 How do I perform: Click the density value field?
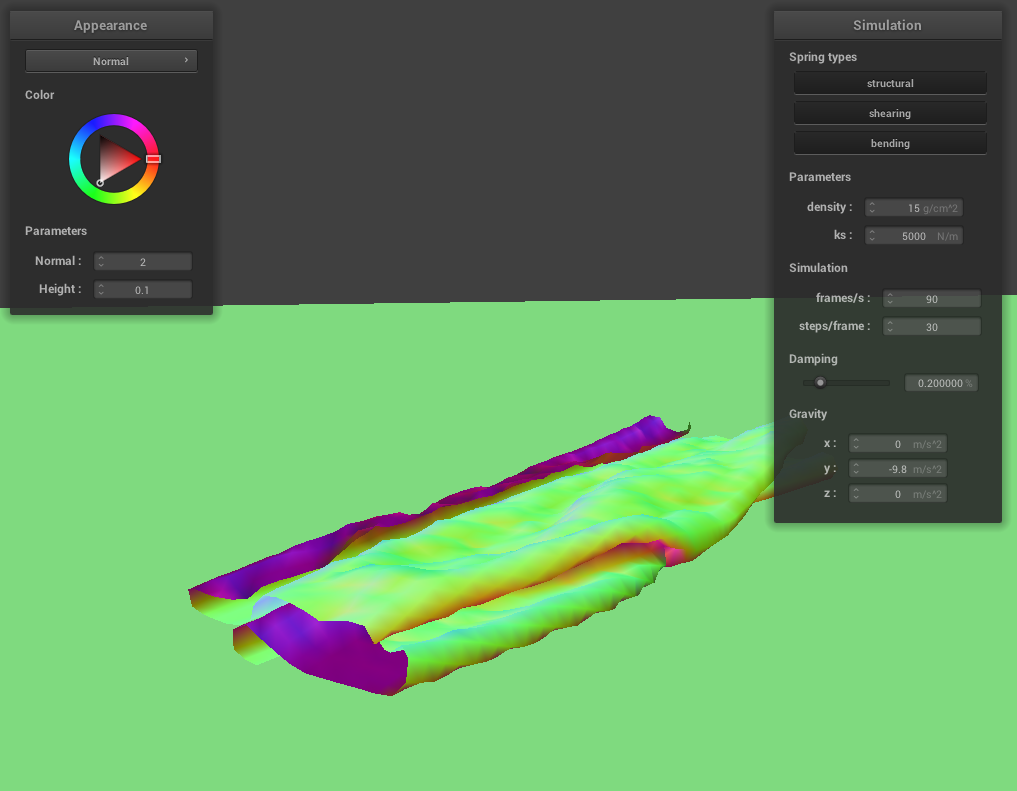[914, 207]
